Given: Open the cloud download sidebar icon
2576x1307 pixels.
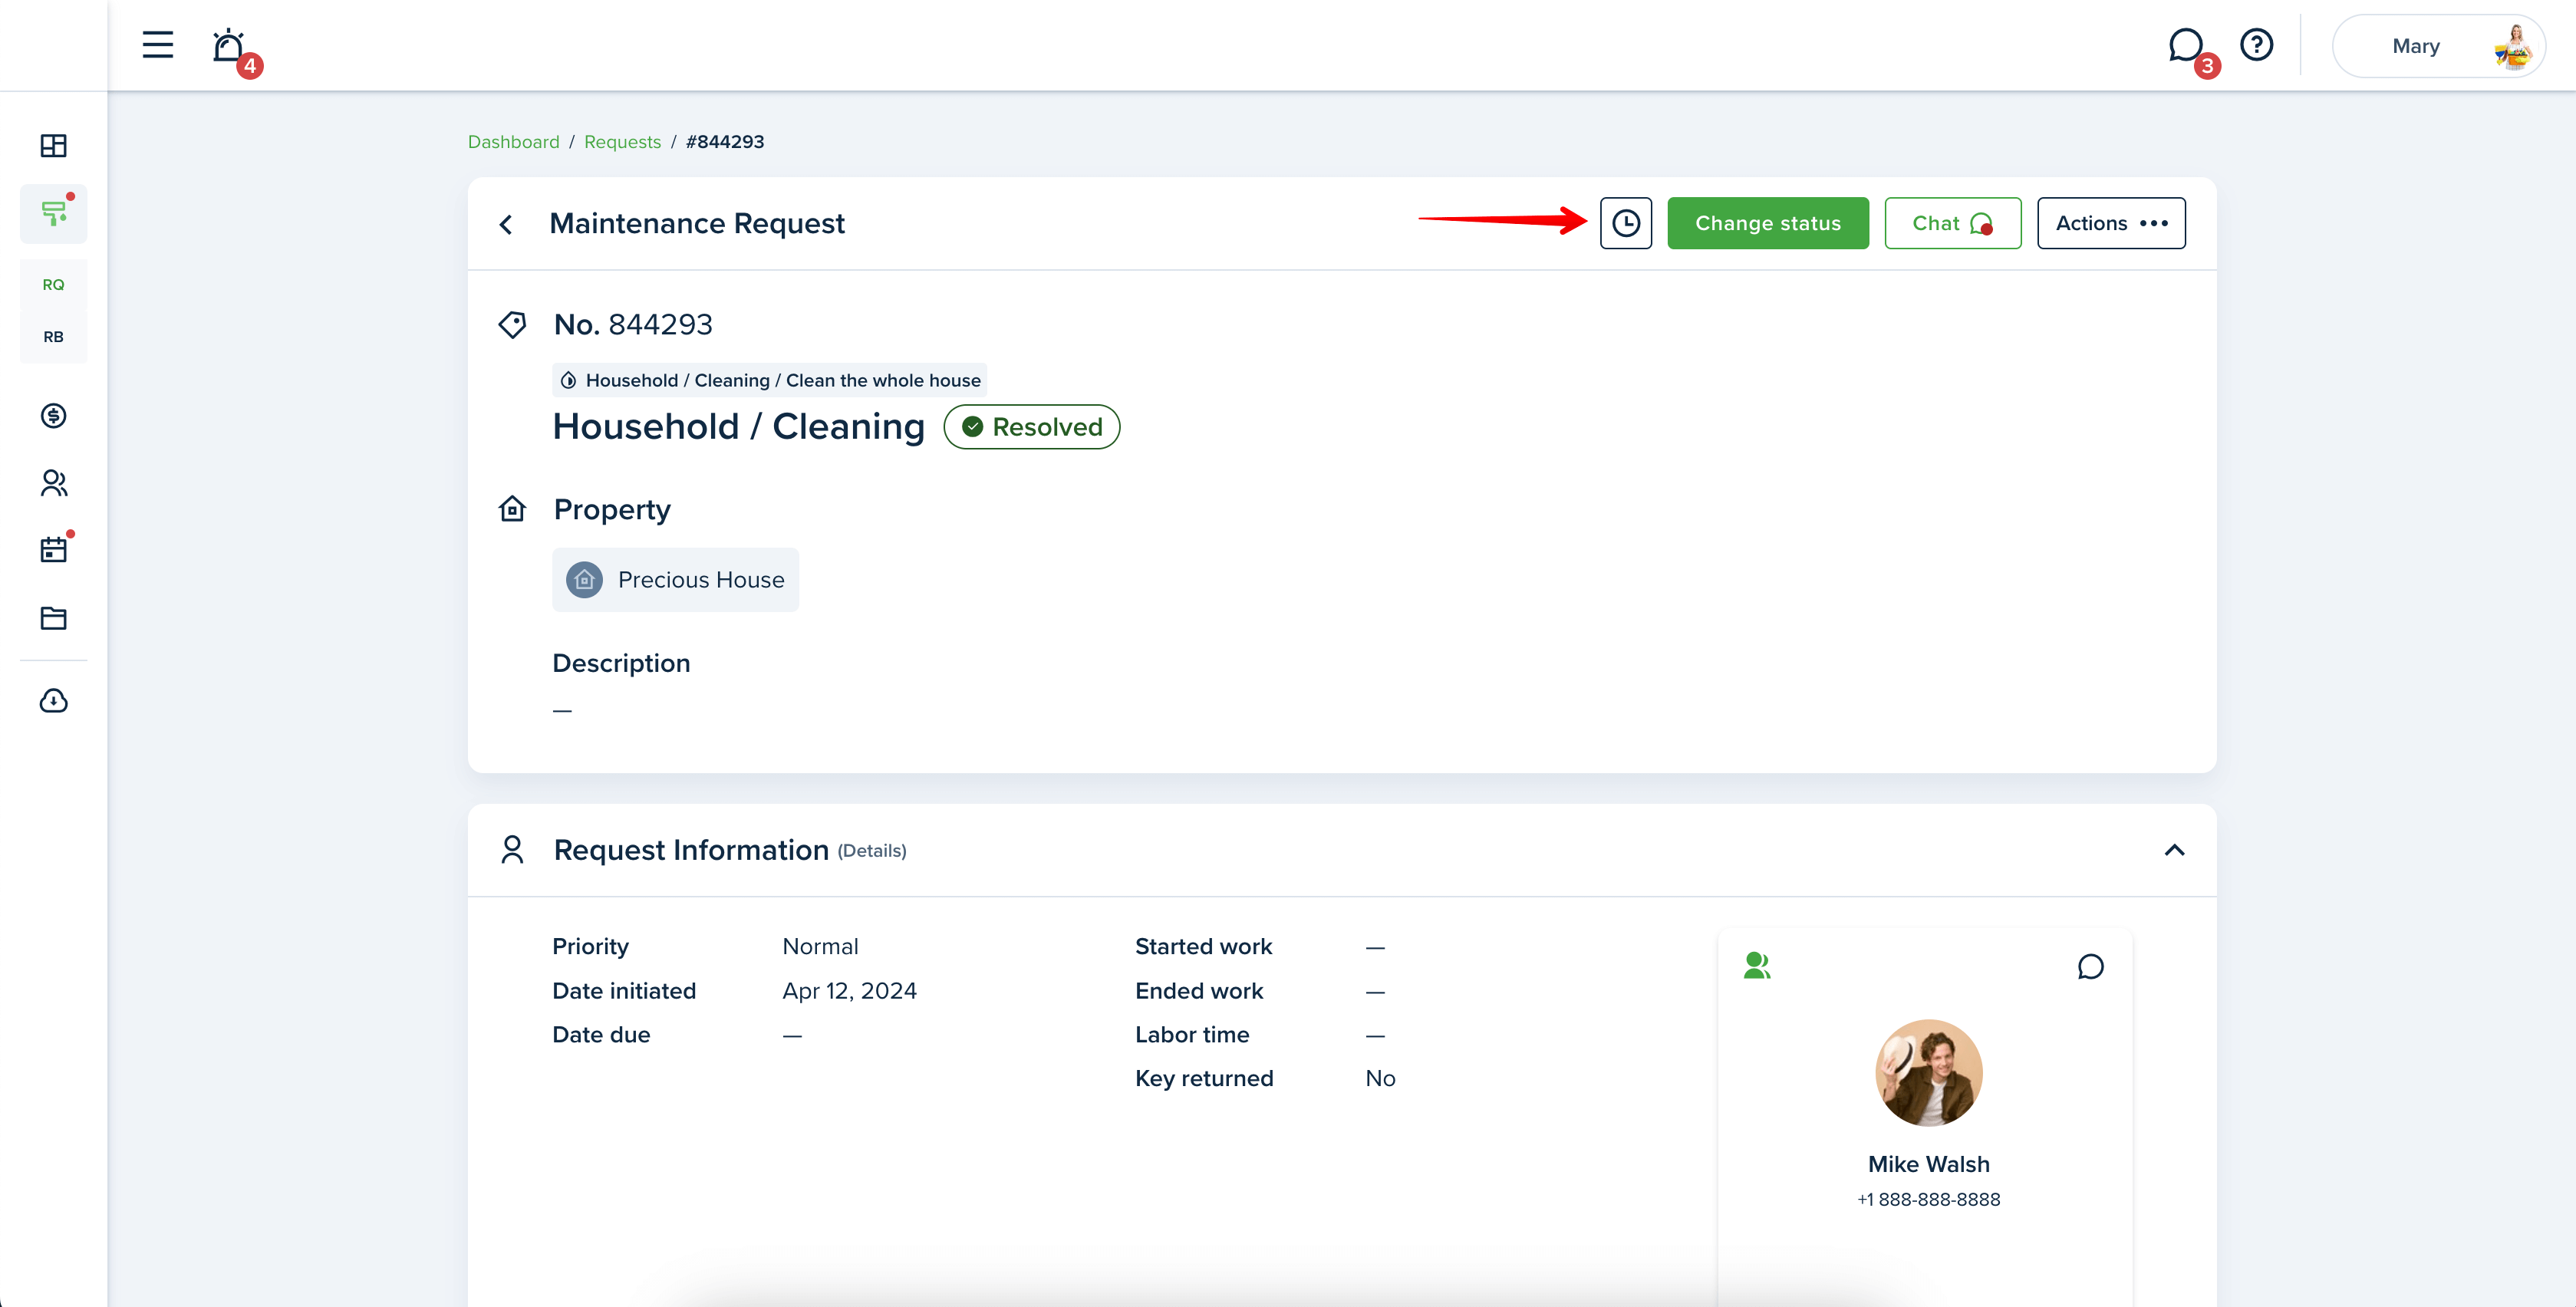Looking at the screenshot, I should click(54, 701).
